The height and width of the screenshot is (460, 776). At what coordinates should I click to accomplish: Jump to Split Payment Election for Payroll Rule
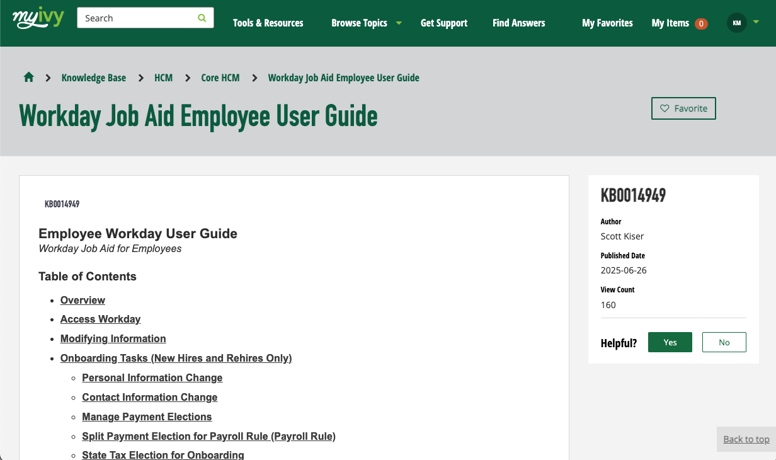(208, 436)
